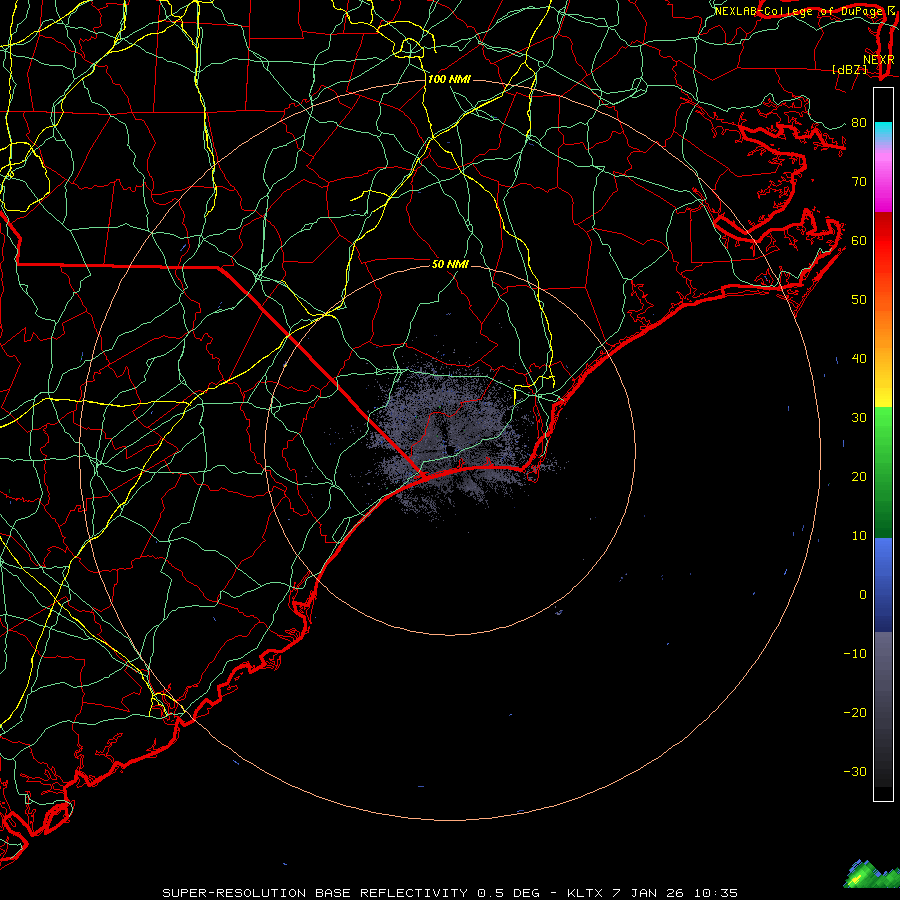
Task: Click the -30 value on the dBZ scale
Action: pyautogui.click(x=855, y=771)
